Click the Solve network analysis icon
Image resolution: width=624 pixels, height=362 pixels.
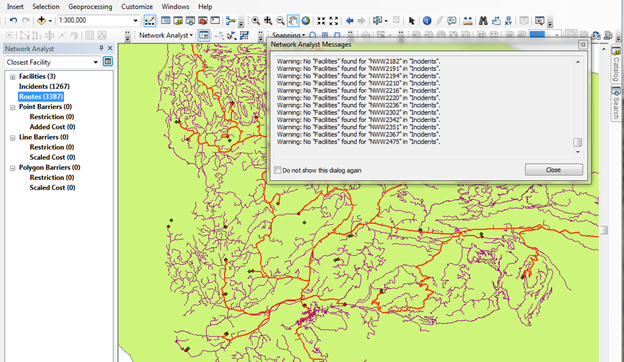(x=244, y=35)
